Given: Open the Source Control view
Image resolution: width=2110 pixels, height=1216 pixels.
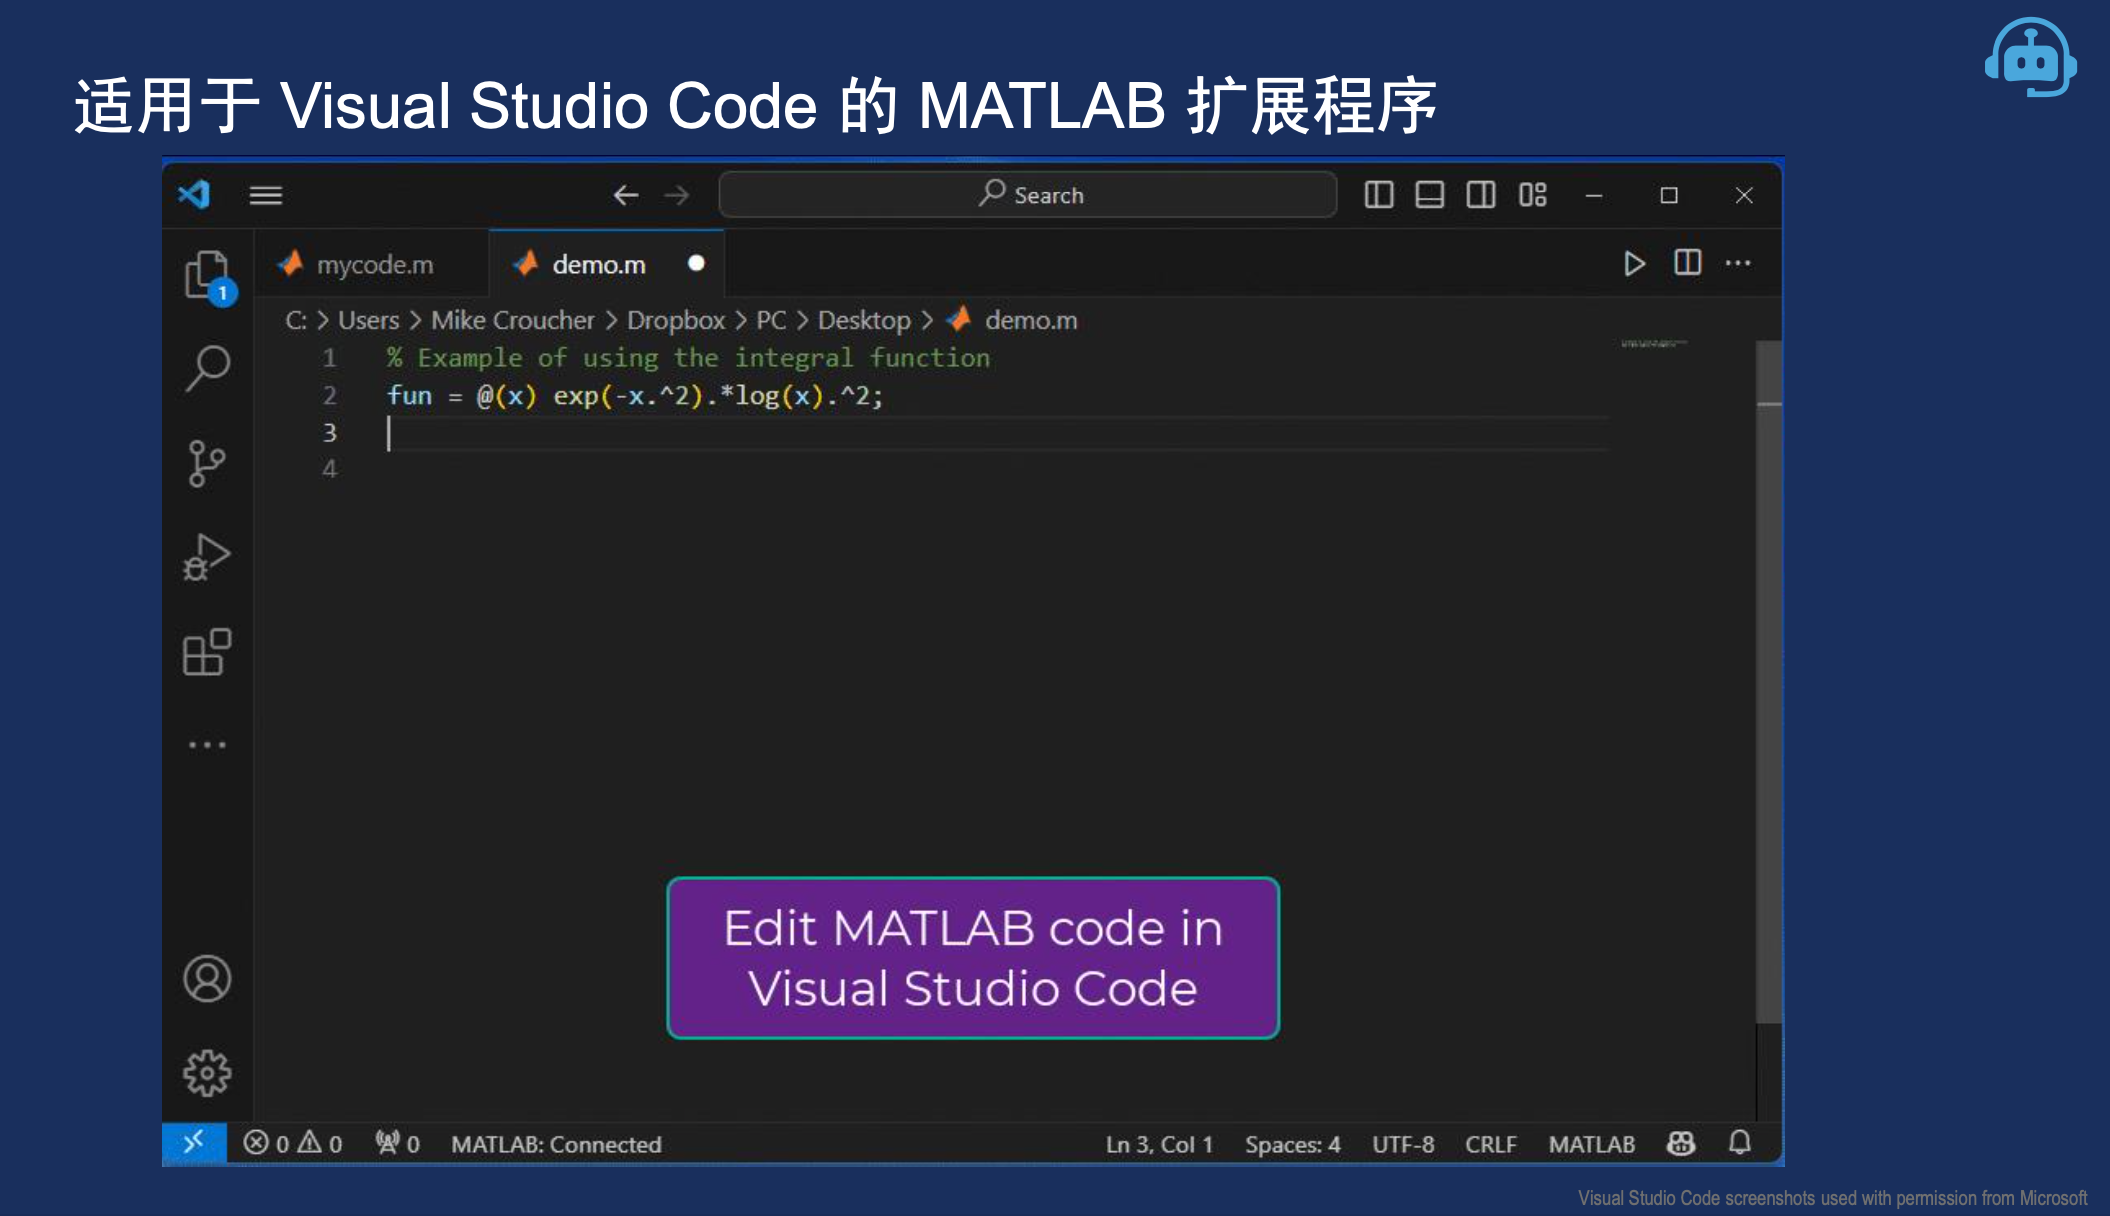Looking at the screenshot, I should pos(207,464).
